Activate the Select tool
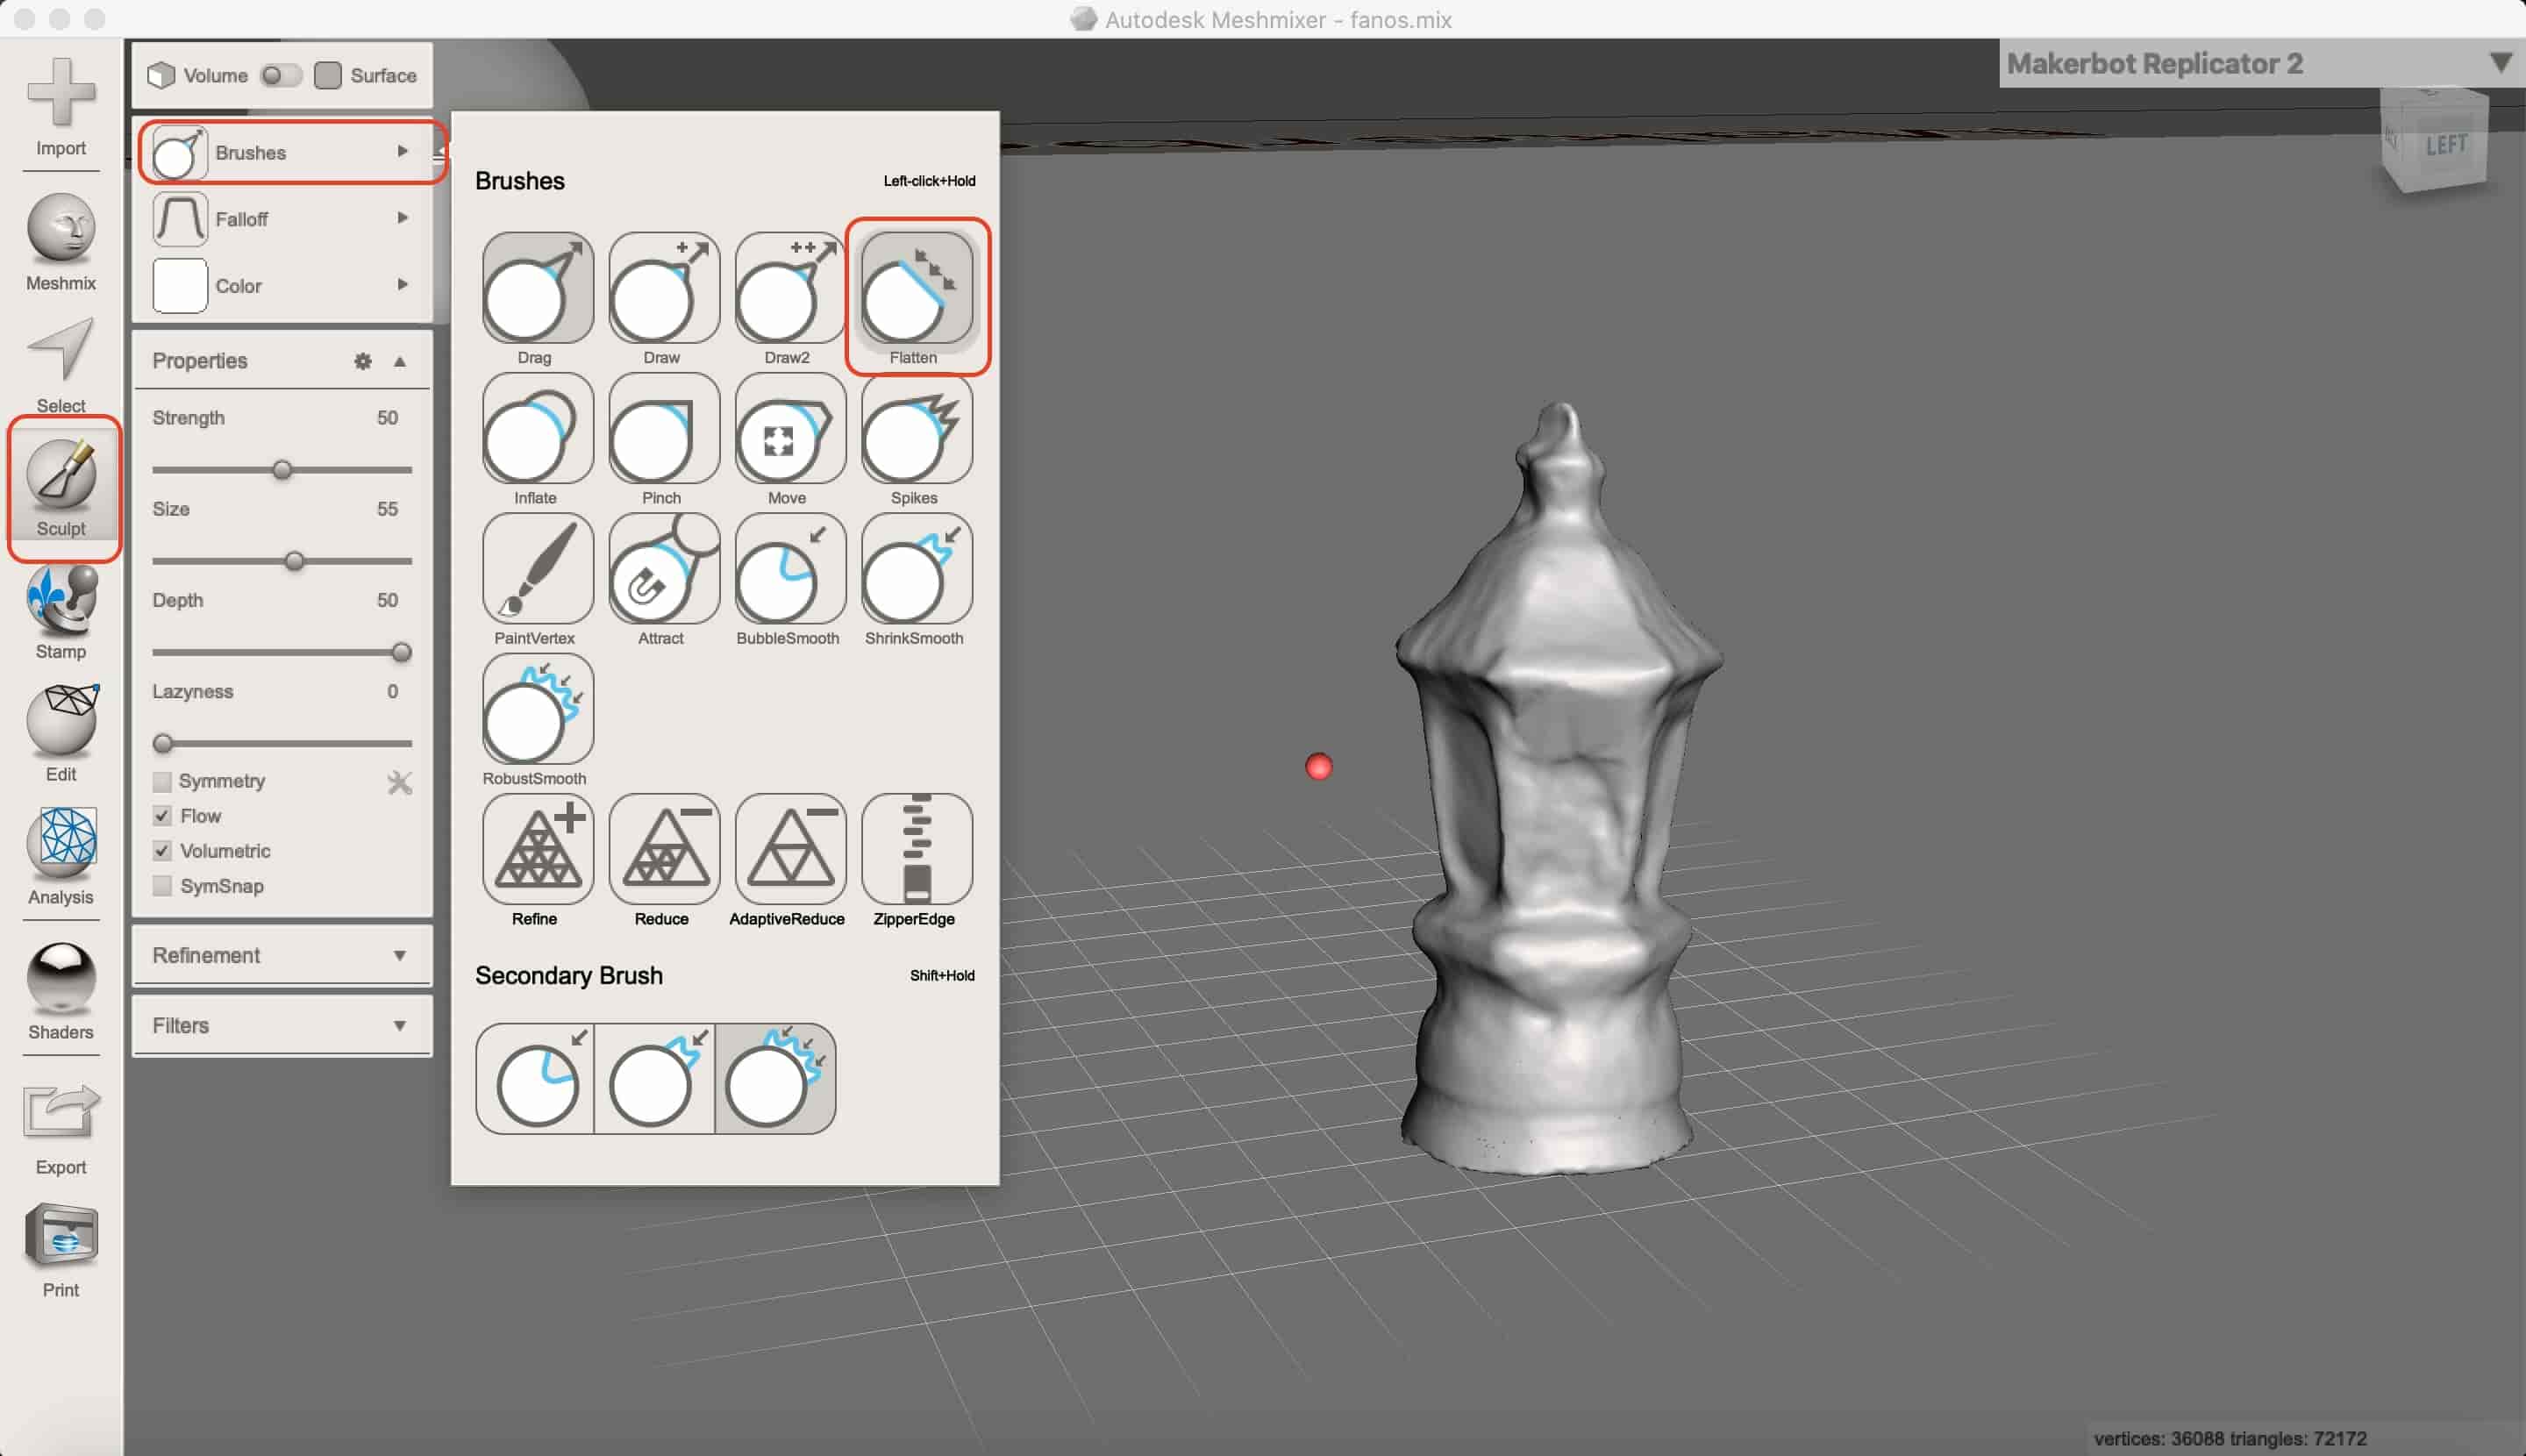Image resolution: width=2526 pixels, height=1456 pixels. click(x=61, y=366)
